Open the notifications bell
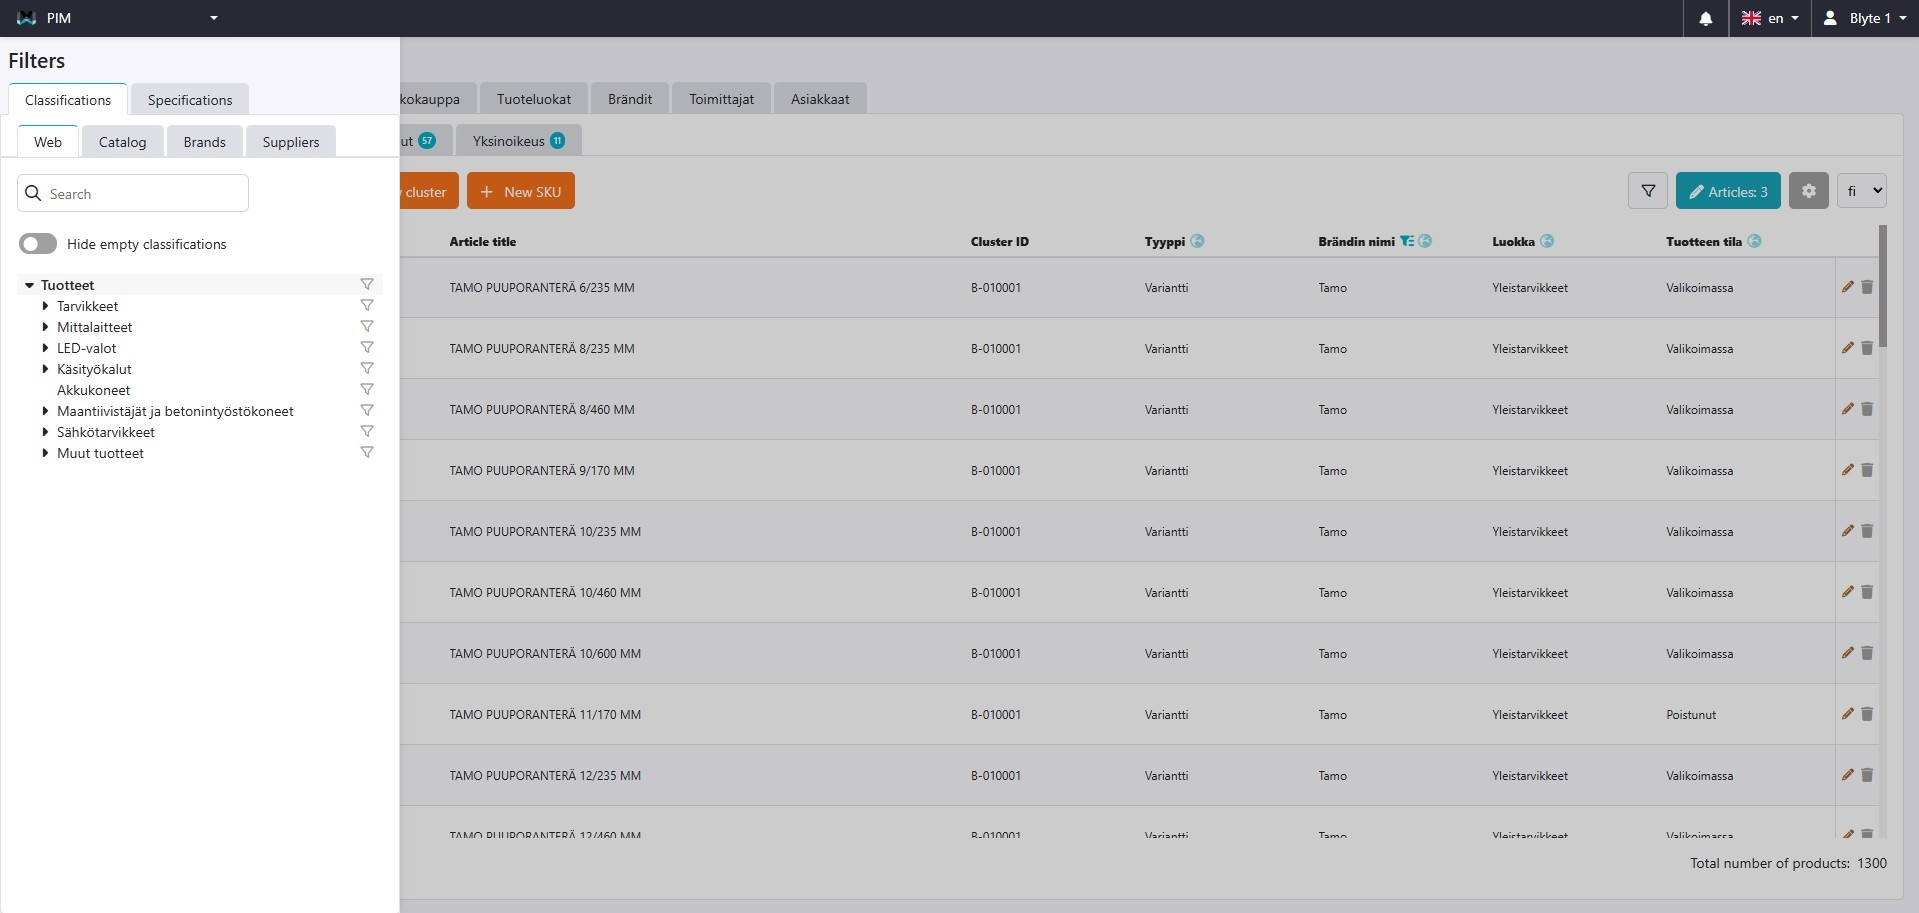 pyautogui.click(x=1705, y=18)
